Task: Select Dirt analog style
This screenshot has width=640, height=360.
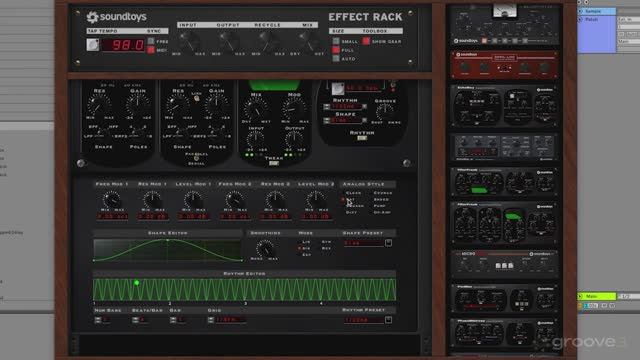Action: pos(351,213)
